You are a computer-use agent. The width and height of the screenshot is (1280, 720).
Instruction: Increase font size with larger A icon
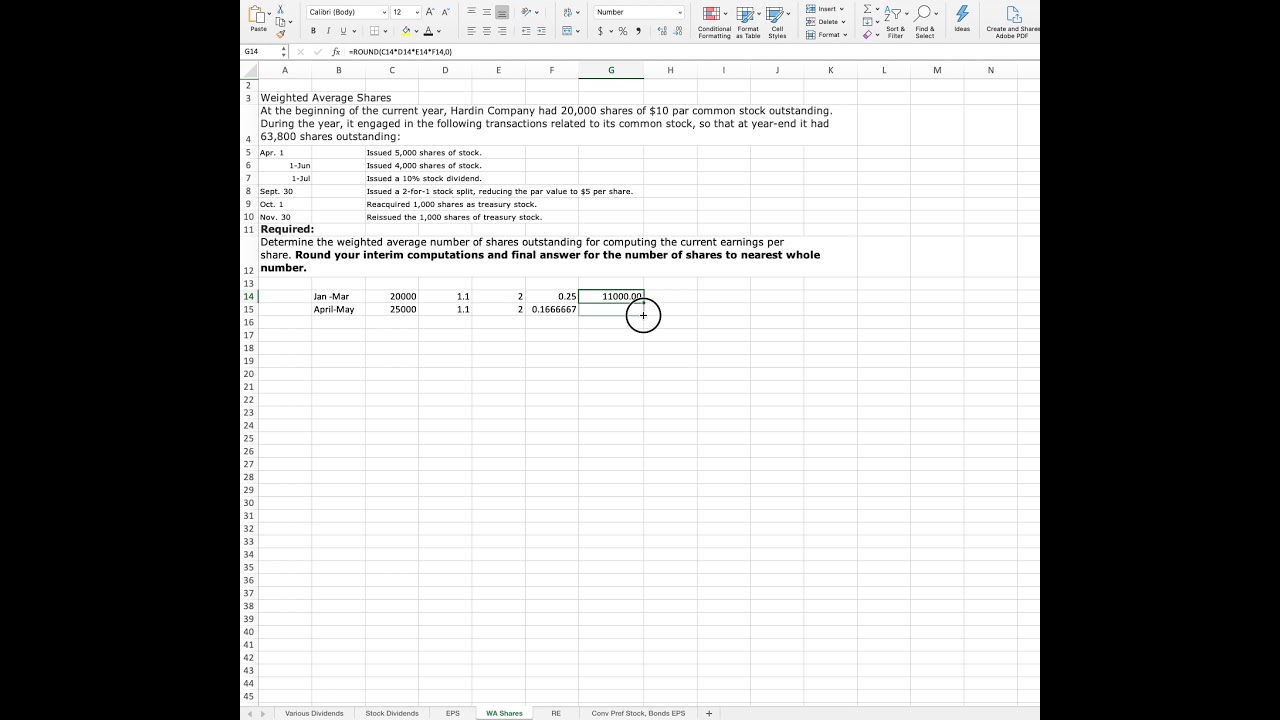pyautogui.click(x=430, y=12)
